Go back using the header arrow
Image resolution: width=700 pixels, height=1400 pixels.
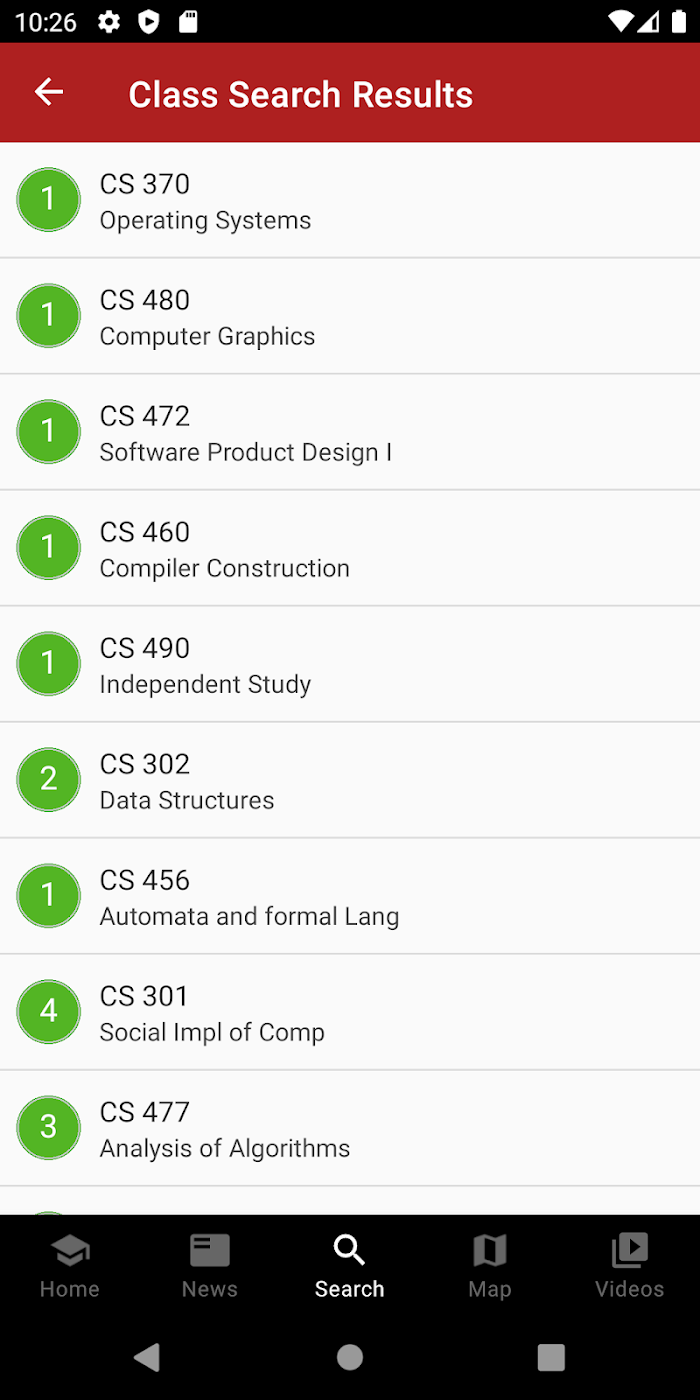[49, 93]
